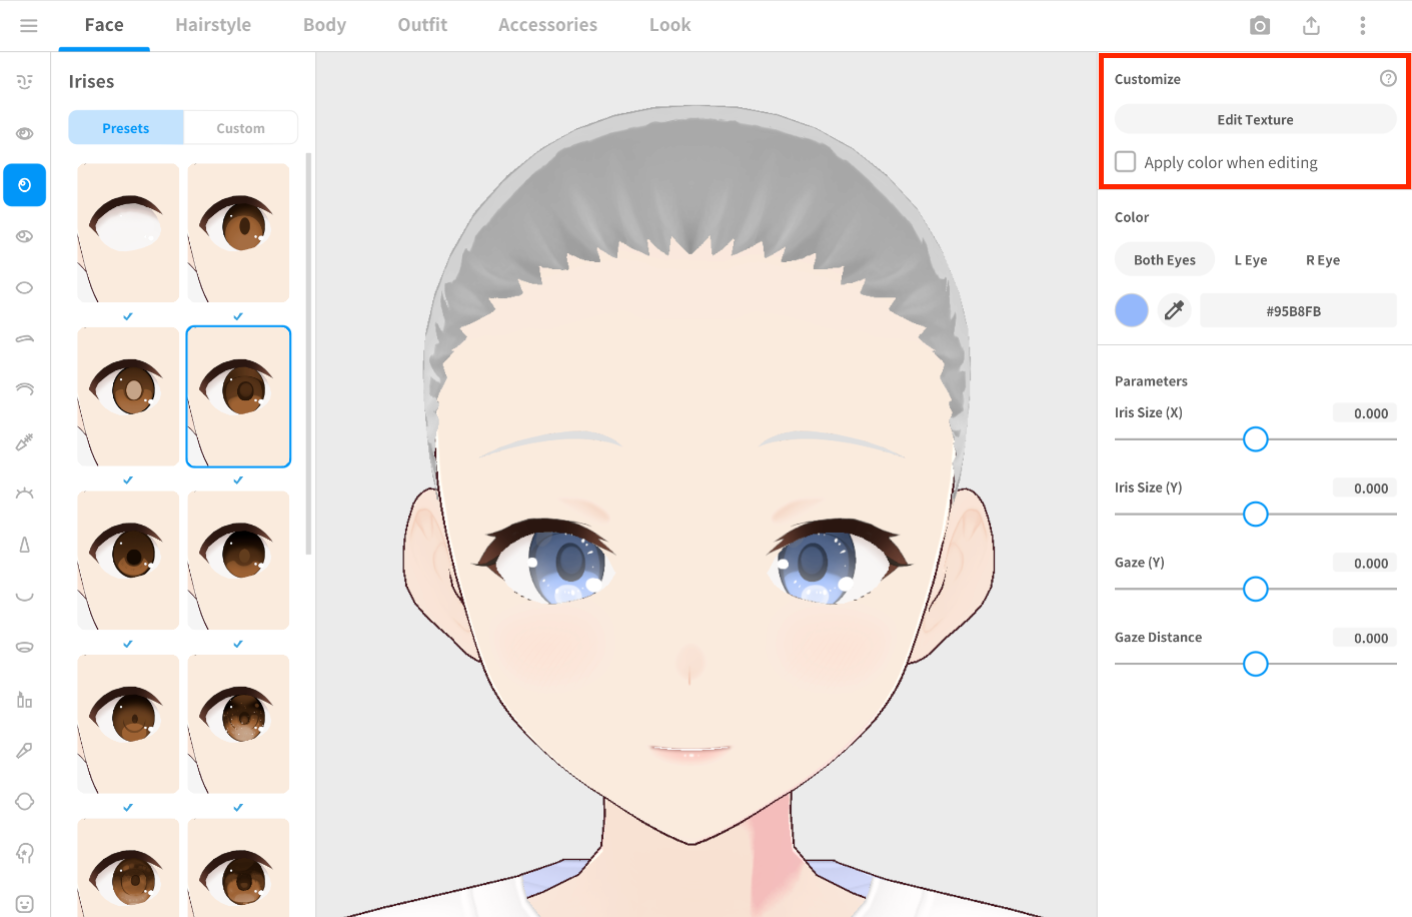Open the hamburger main menu

coord(28,26)
